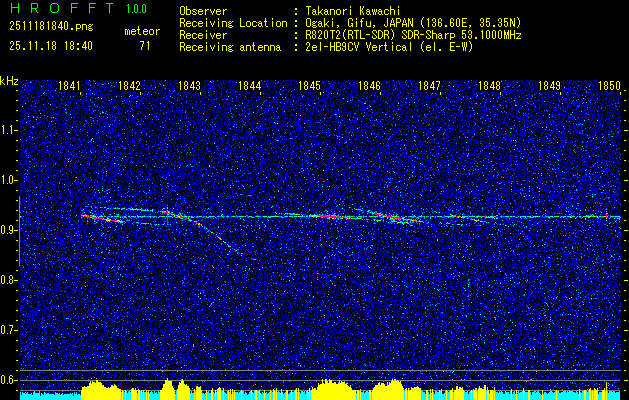Click the meteor label
Image resolution: width=629 pixels, height=400 pixels.
[x=142, y=31]
